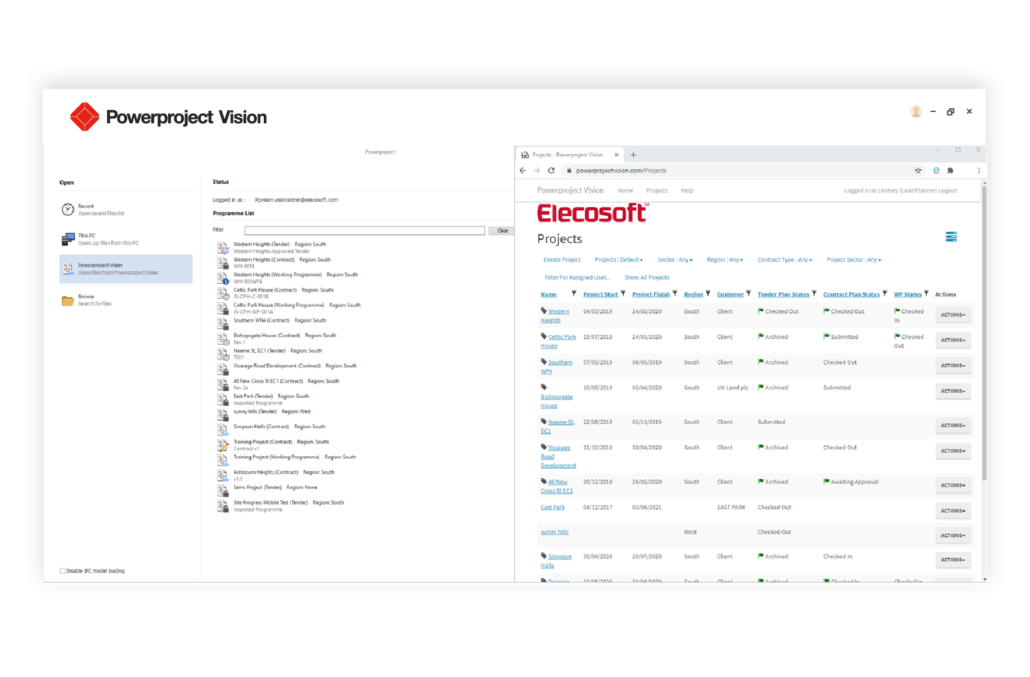Bookmark the page with the star icon
The width and height of the screenshot is (1030, 677).
[x=918, y=171]
